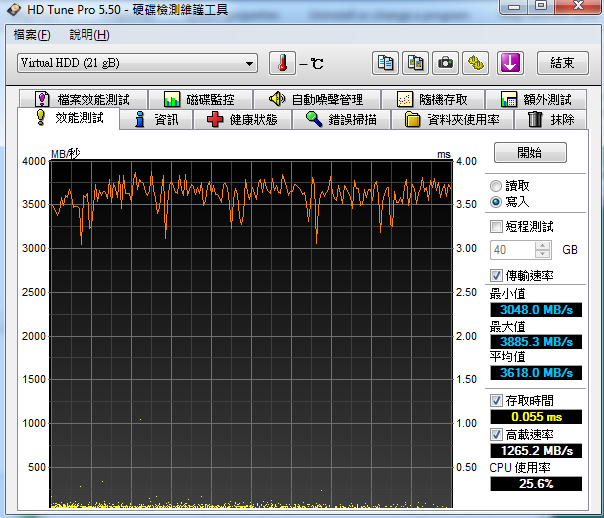Screen dimensions: 604x518
Task: Click the 結束 button
Action: (562, 63)
